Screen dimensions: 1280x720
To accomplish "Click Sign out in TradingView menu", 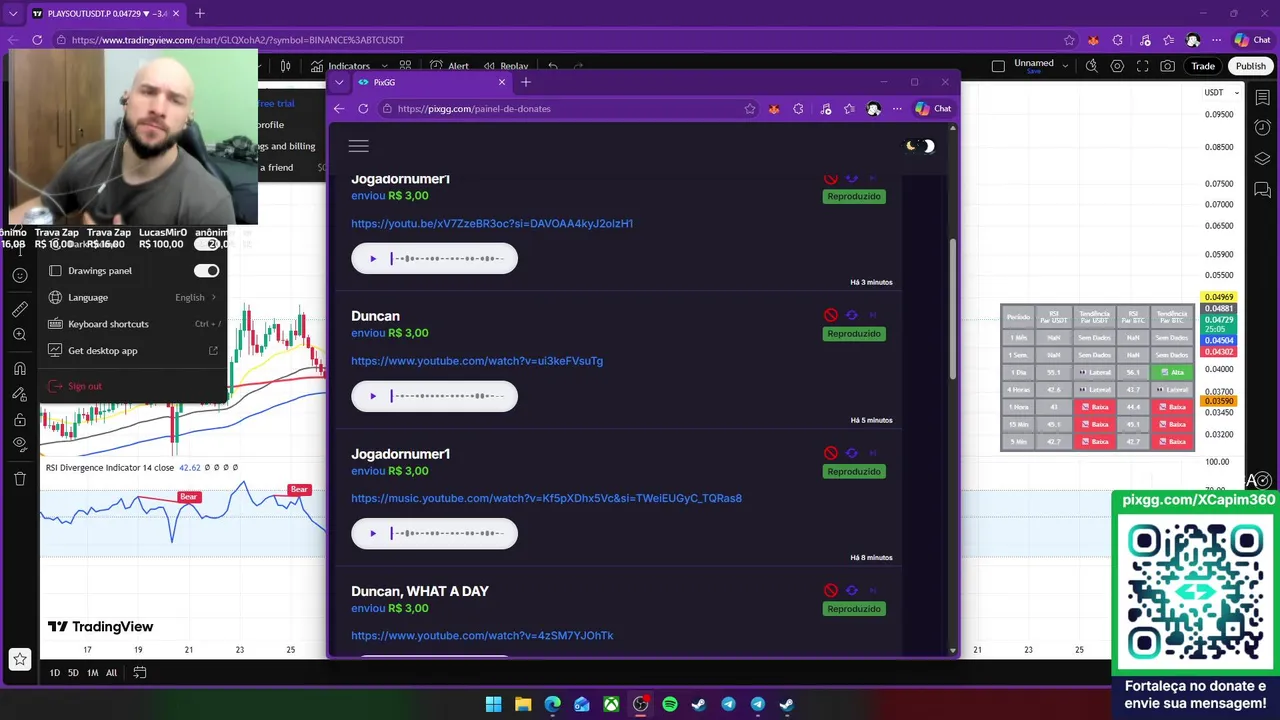I will tap(133, 386).
